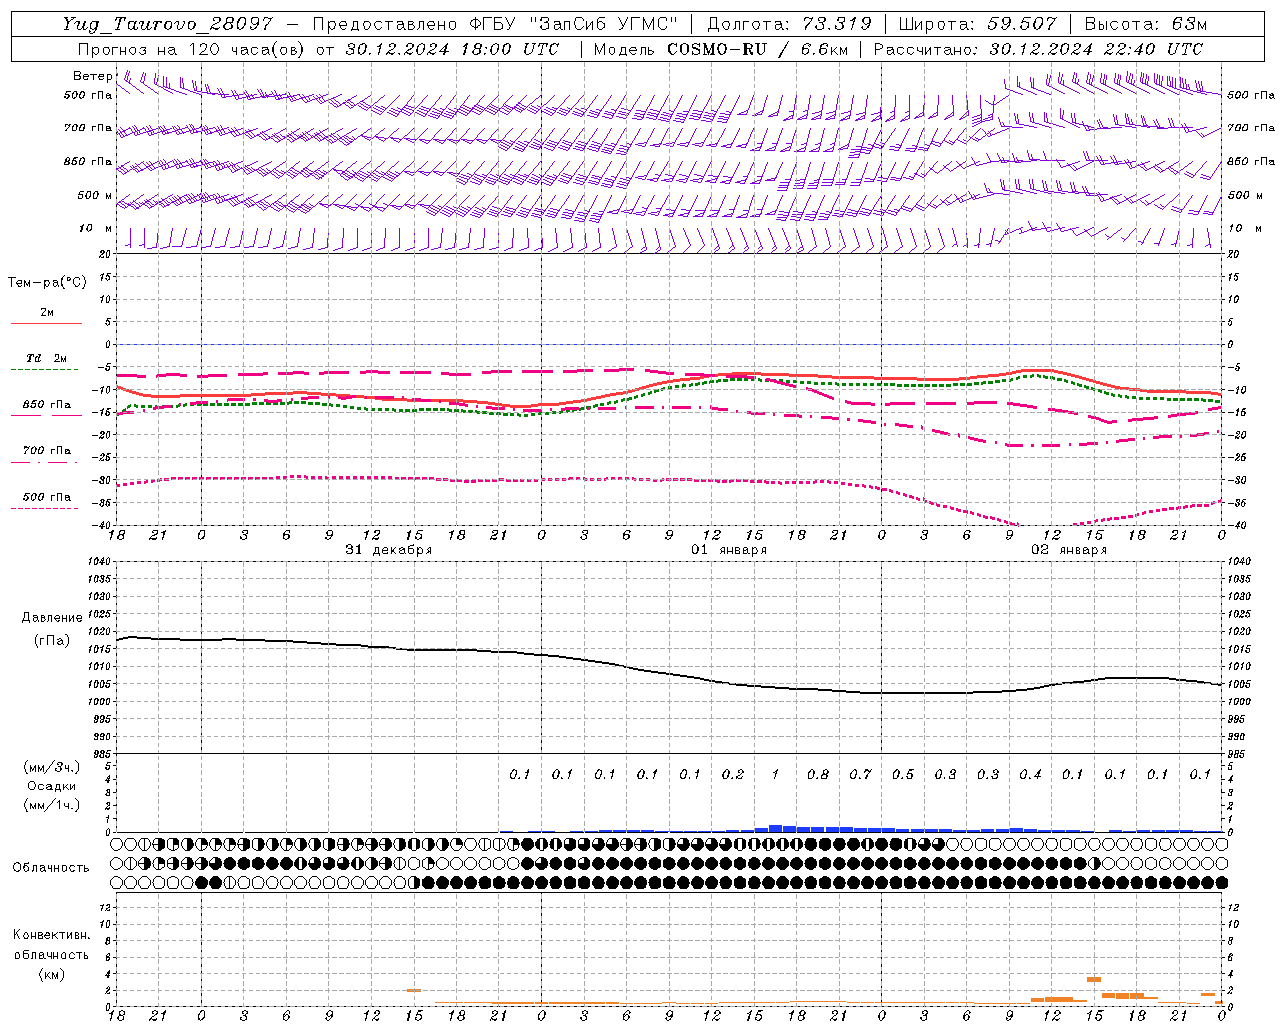Viewport: 1280px width, 1024px height.
Task: Click the Ветер panel label
Action: [93, 76]
